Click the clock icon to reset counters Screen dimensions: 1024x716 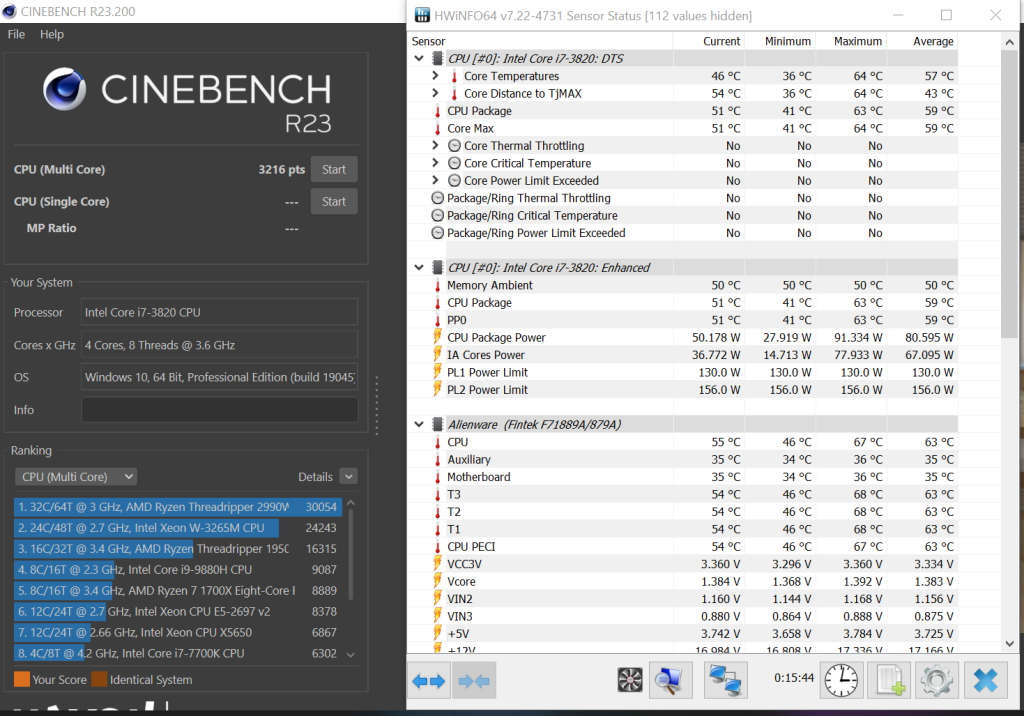click(x=841, y=680)
